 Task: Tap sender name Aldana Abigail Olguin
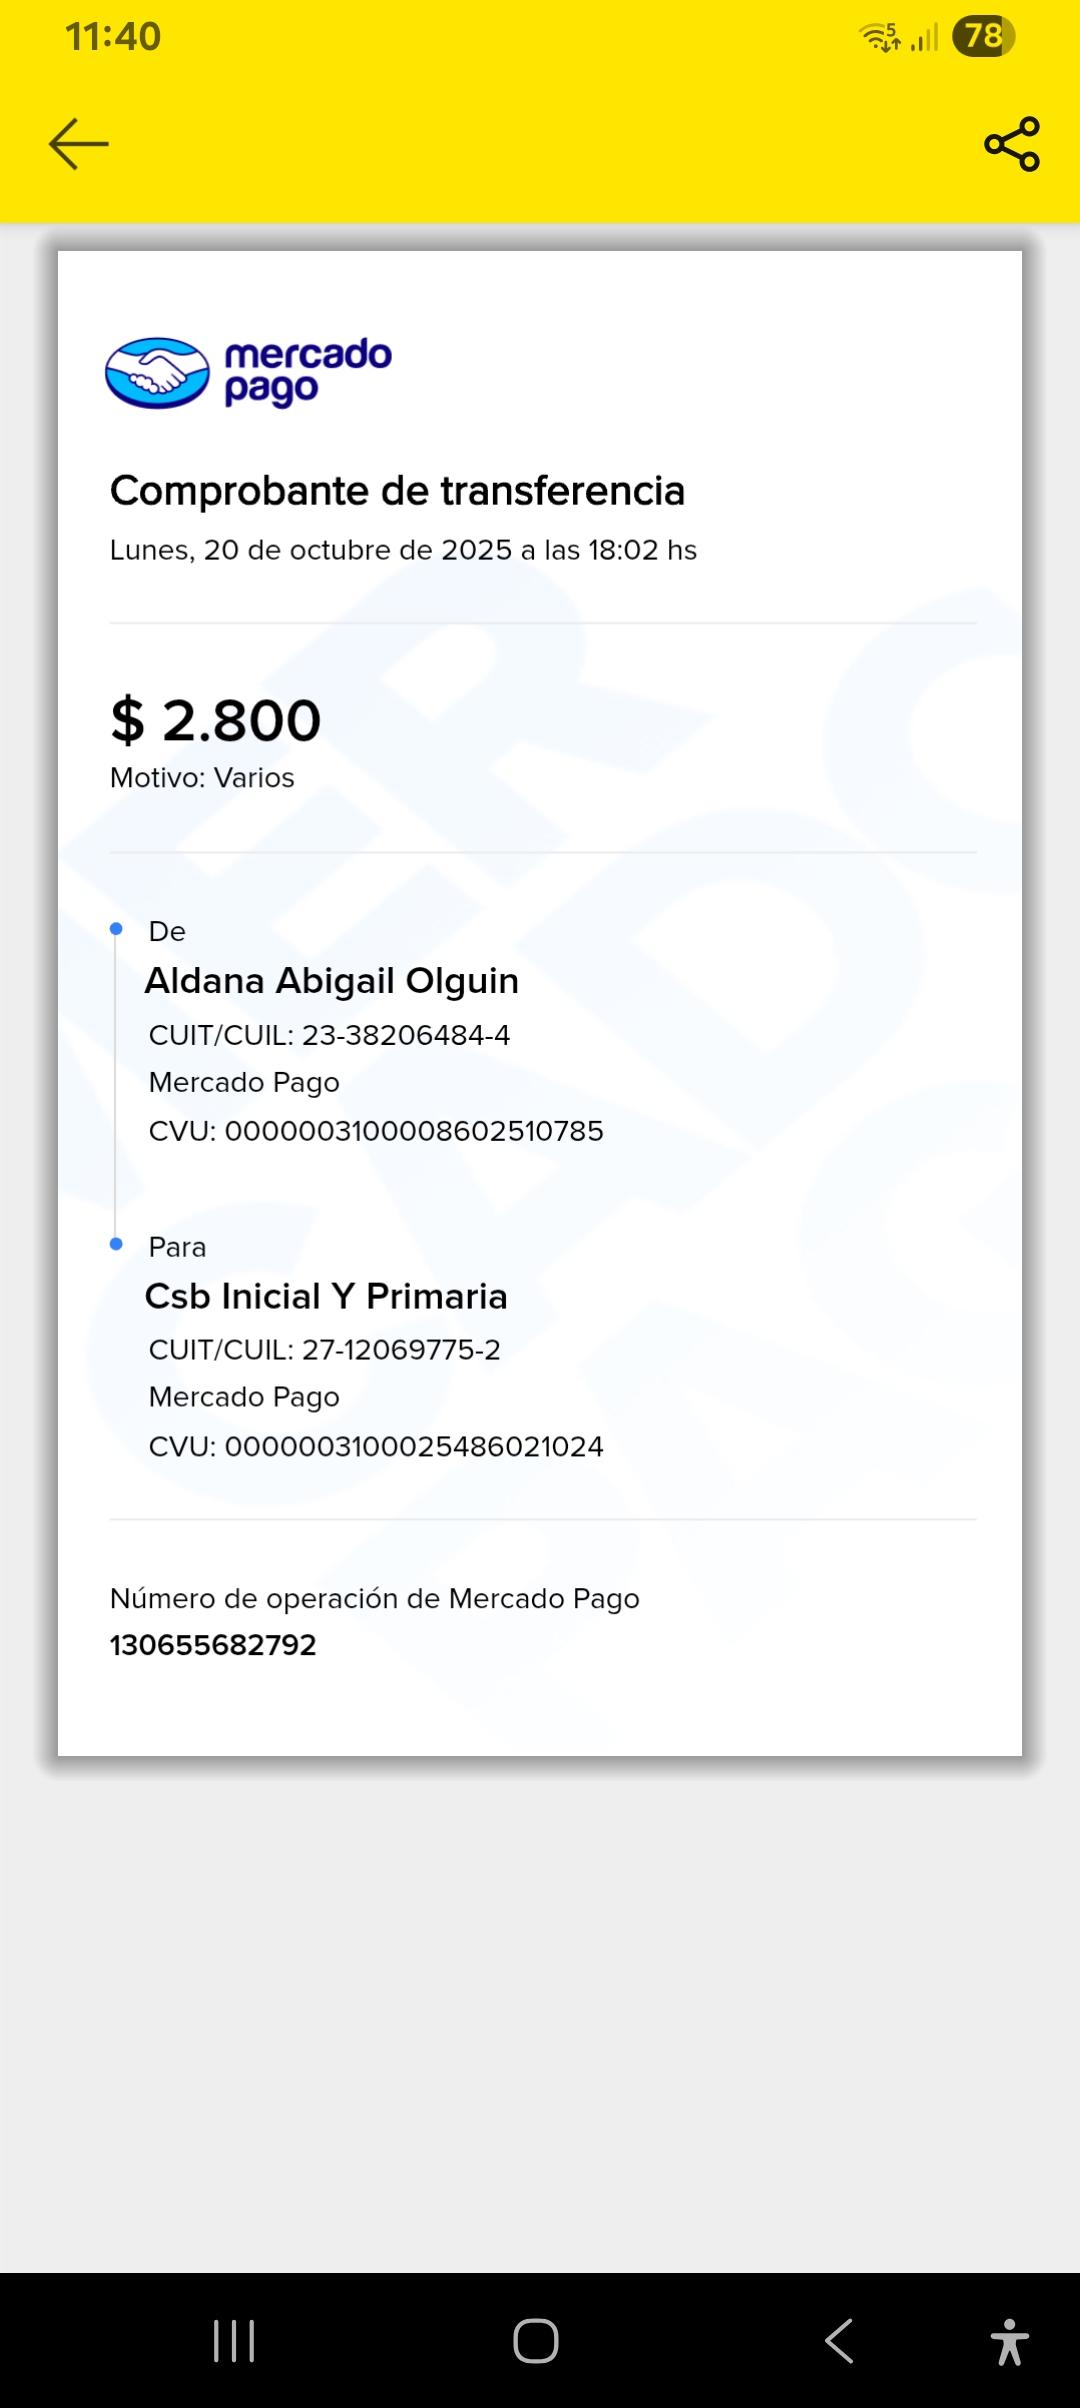coord(332,981)
